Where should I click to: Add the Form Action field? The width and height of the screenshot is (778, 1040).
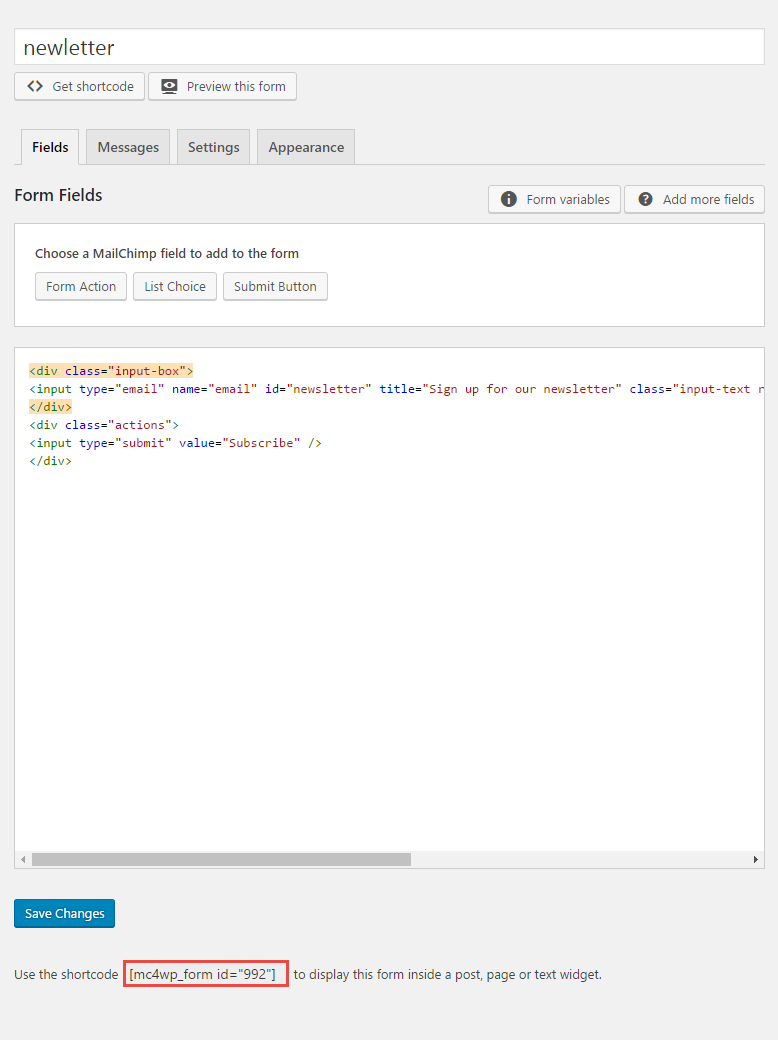tap(81, 287)
